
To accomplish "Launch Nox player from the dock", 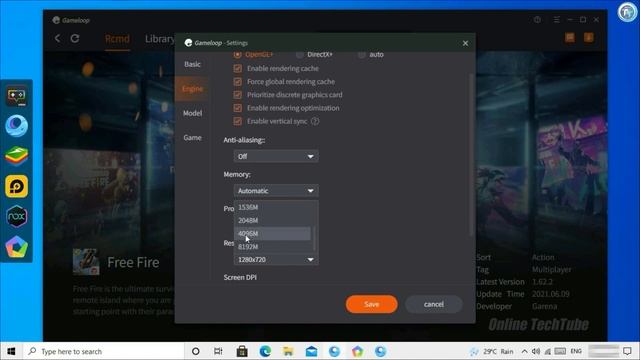I will pos(17,216).
